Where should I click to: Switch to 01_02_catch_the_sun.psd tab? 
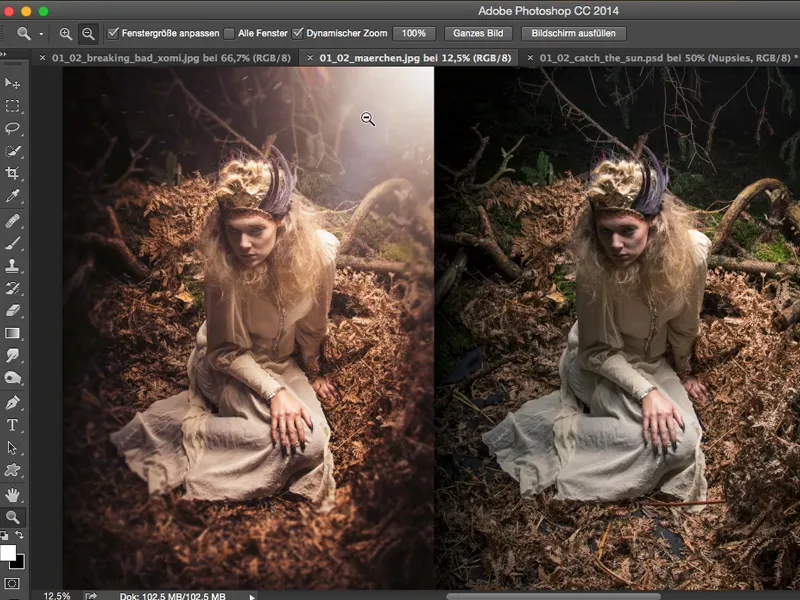665,58
